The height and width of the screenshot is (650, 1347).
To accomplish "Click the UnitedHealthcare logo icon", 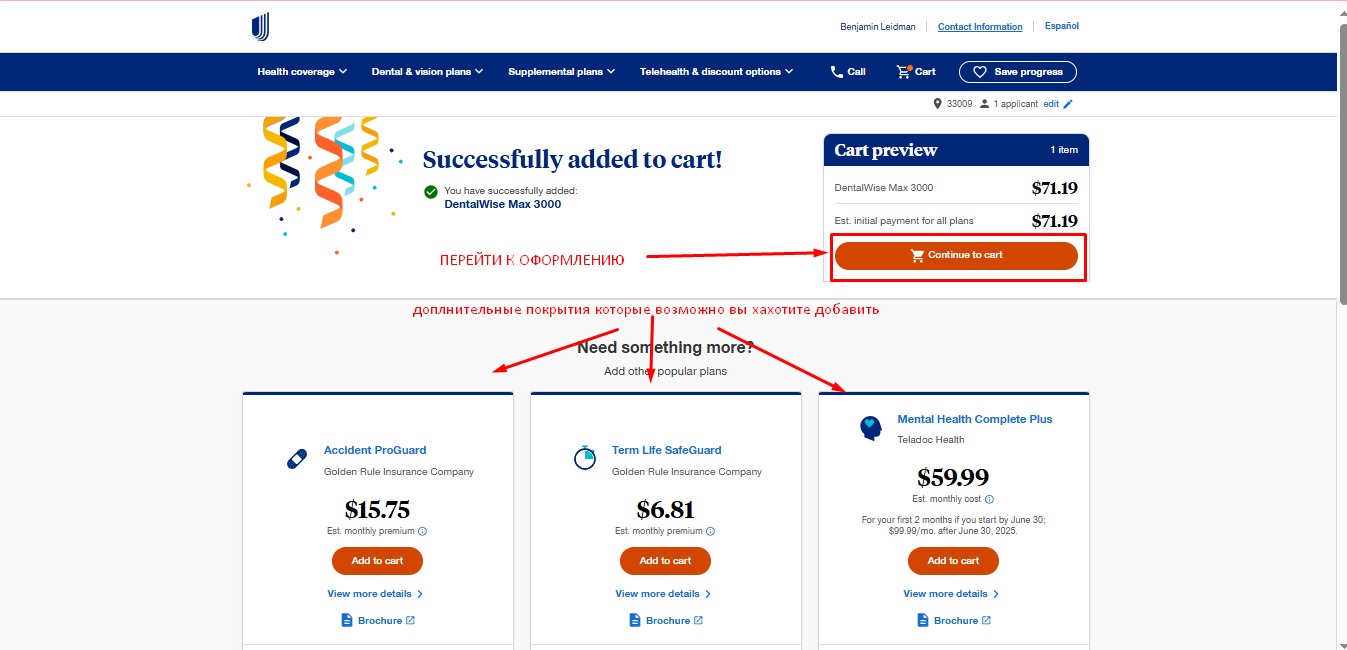I will coord(261,27).
